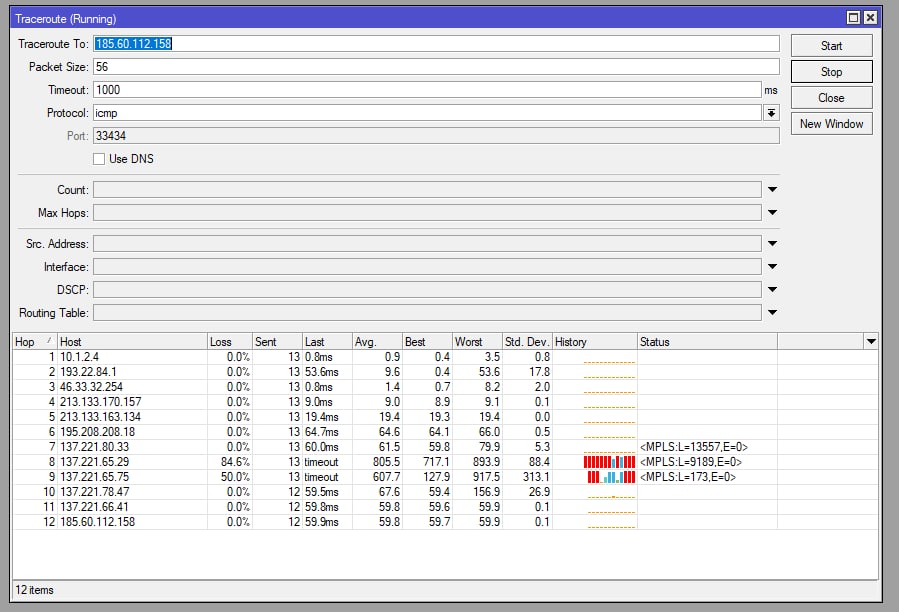Sort by the Best column header
The width and height of the screenshot is (899, 612).
click(x=427, y=342)
